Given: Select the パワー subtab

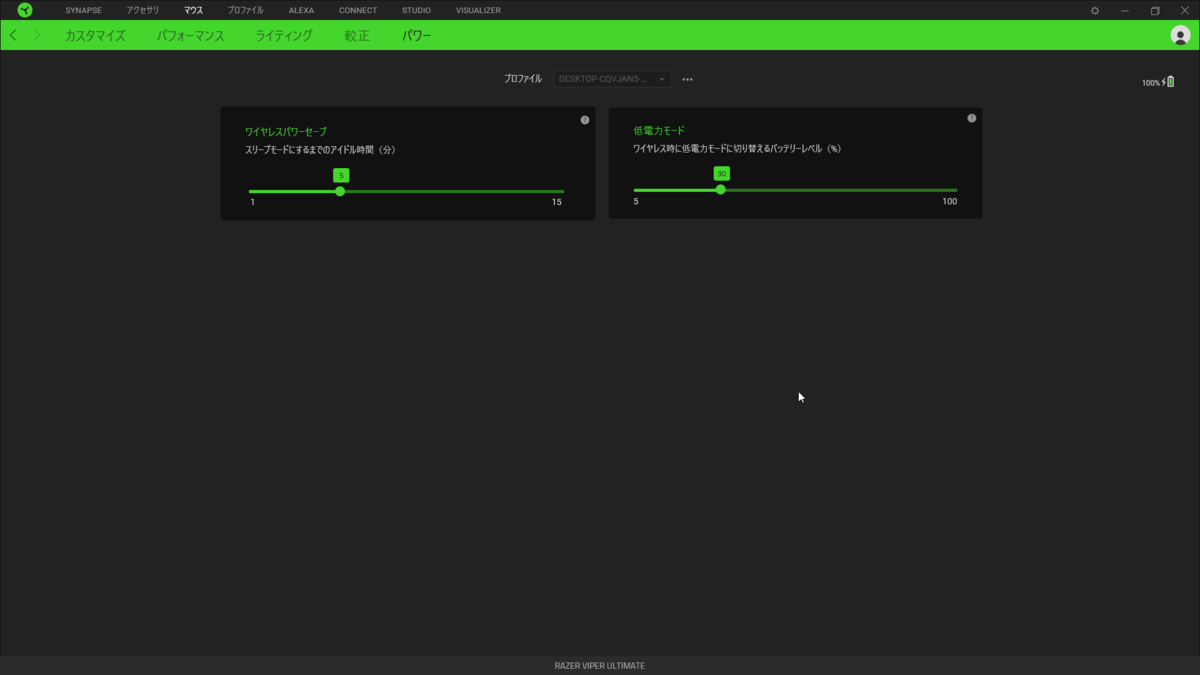Looking at the screenshot, I should [x=417, y=35].
